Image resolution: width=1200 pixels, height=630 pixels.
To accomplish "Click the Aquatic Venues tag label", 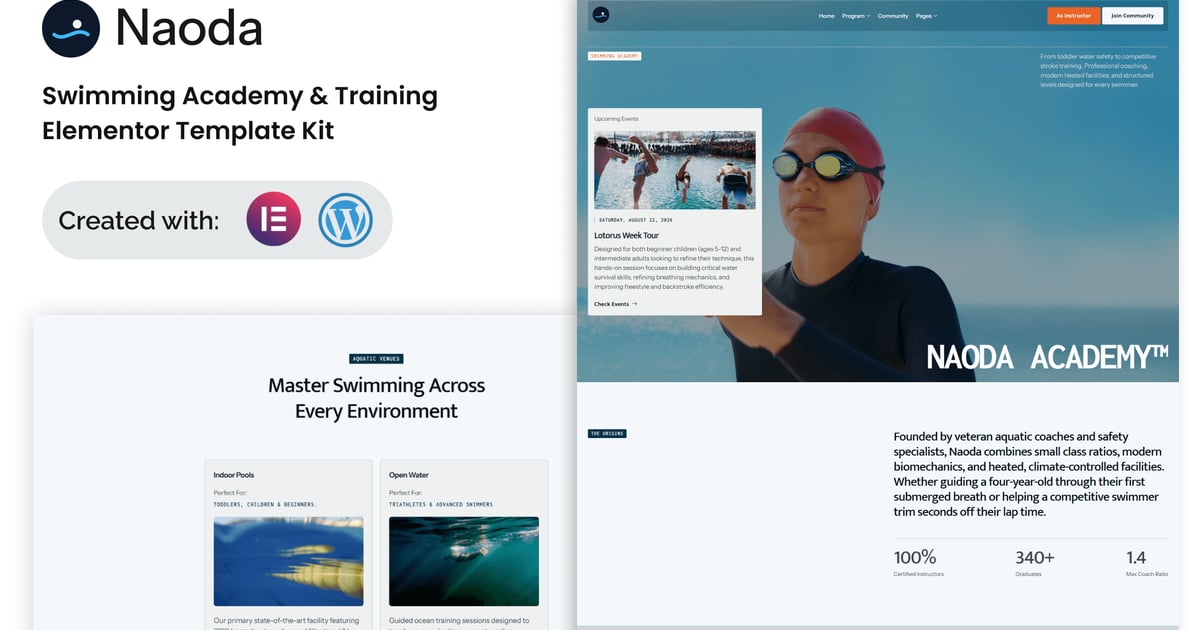I will tap(376, 359).
